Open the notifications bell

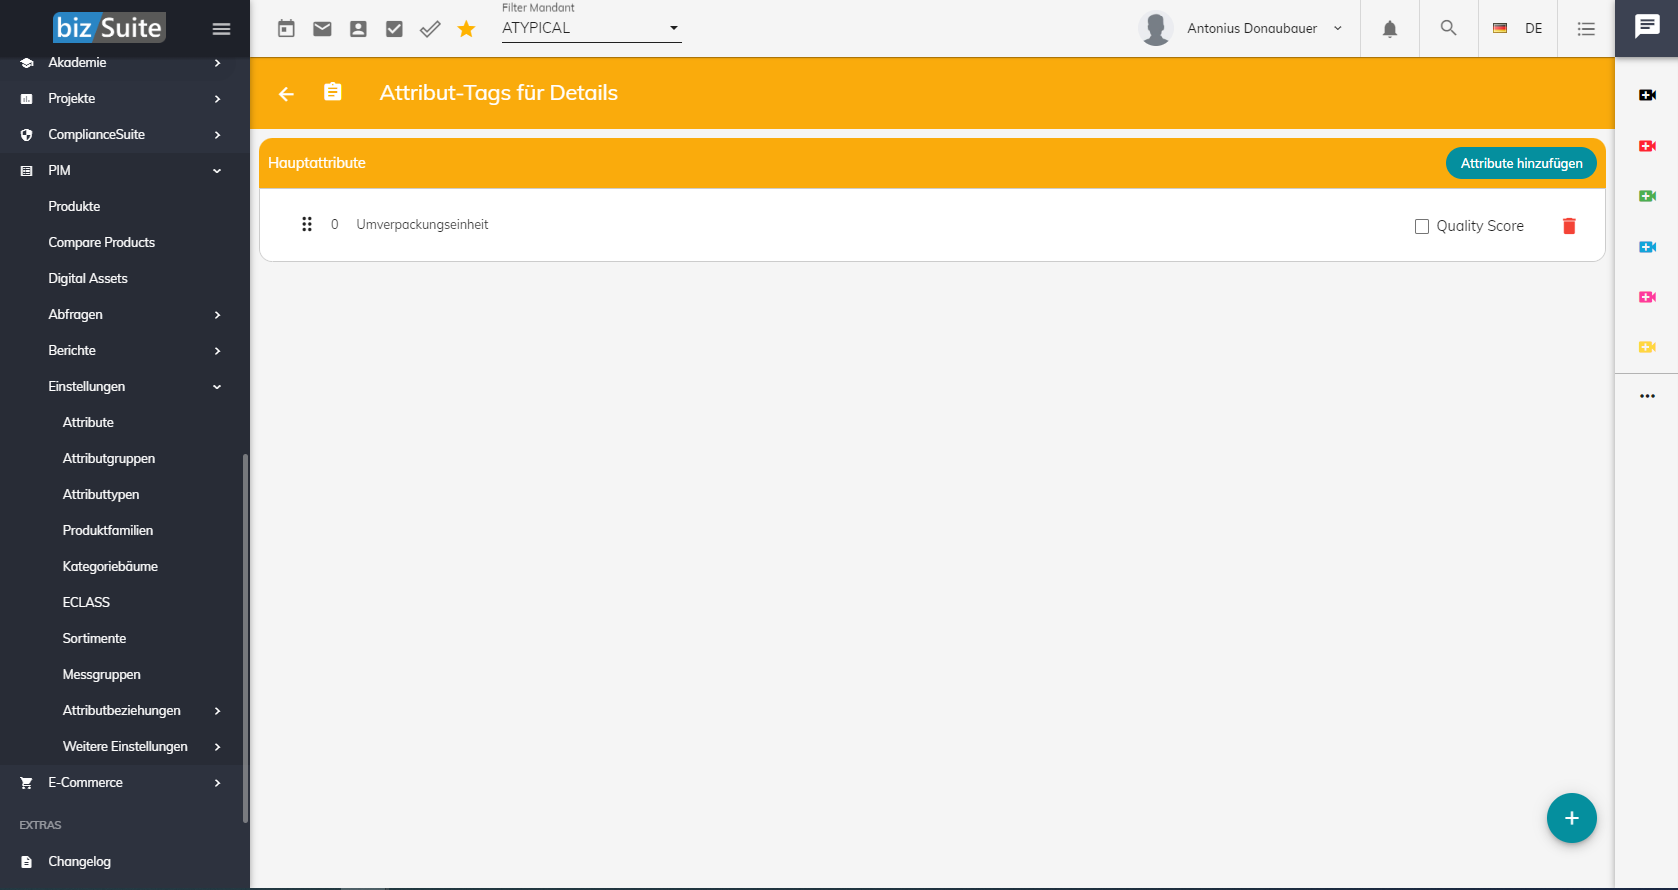pyautogui.click(x=1390, y=29)
